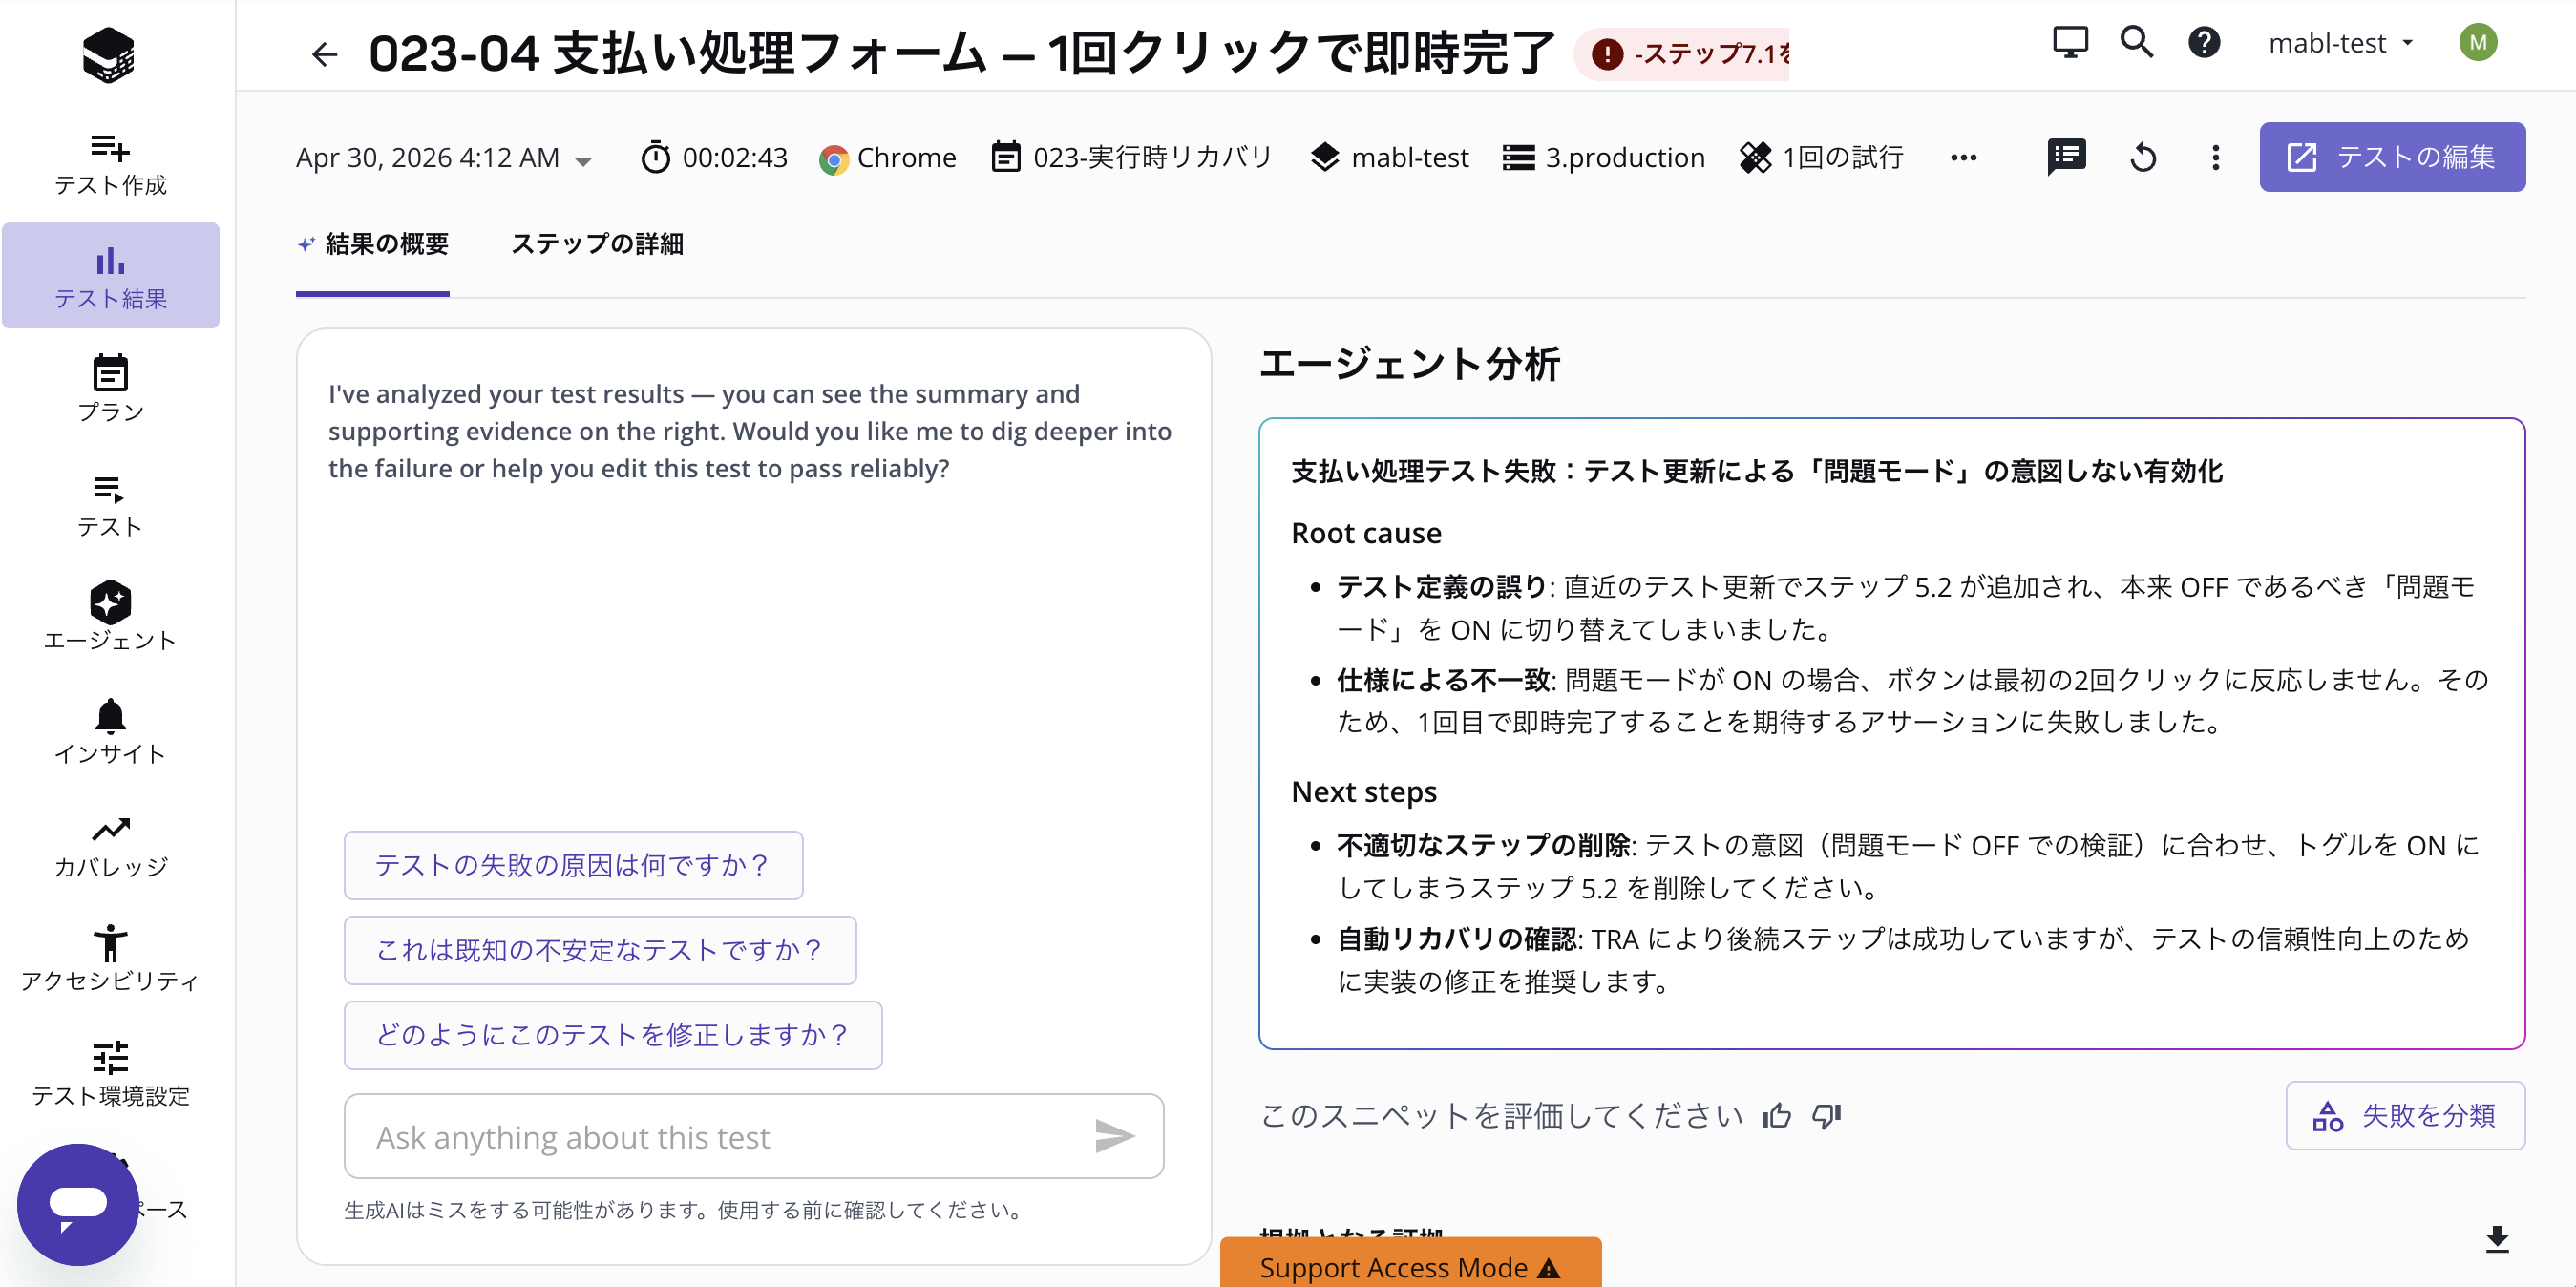Click the Next steps heading
2576x1287 pixels.
[x=1364, y=792]
